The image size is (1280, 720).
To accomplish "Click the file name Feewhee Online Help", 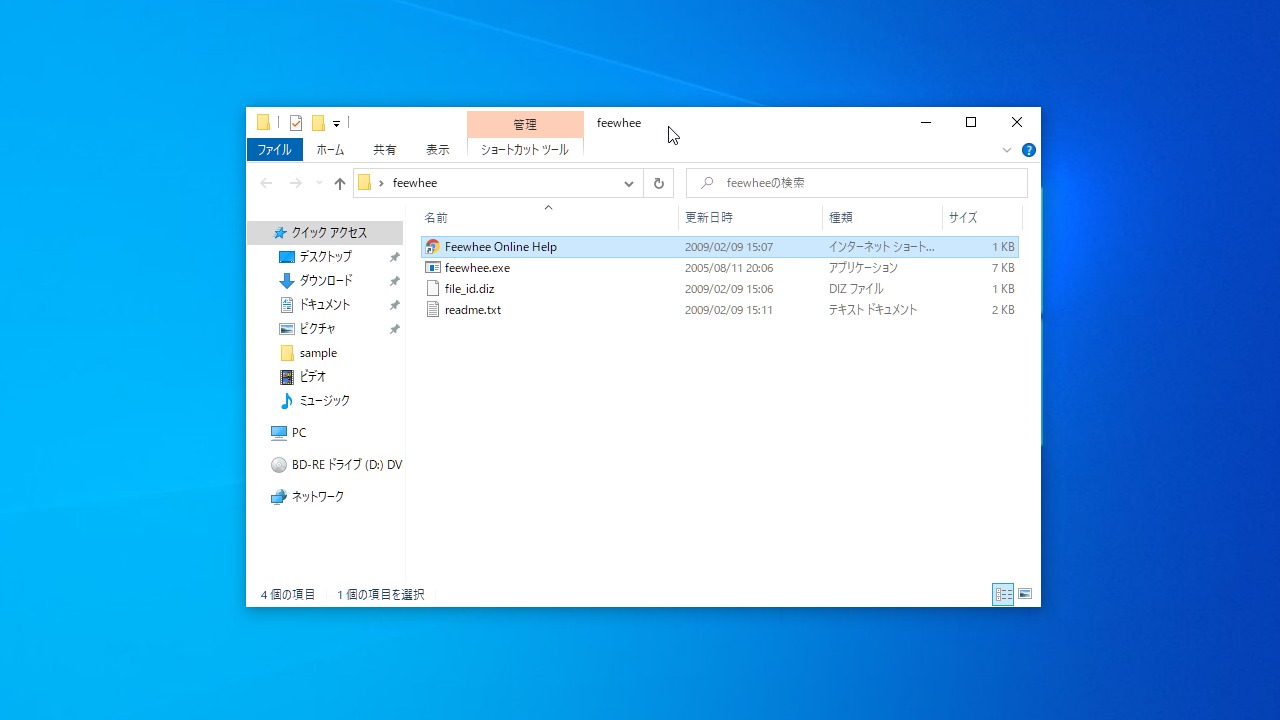I will [x=501, y=247].
